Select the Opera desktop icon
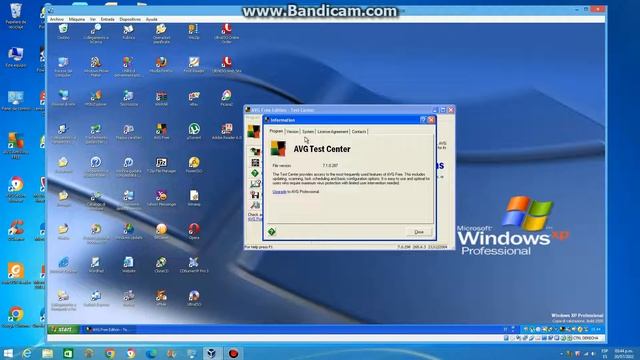 (194, 231)
